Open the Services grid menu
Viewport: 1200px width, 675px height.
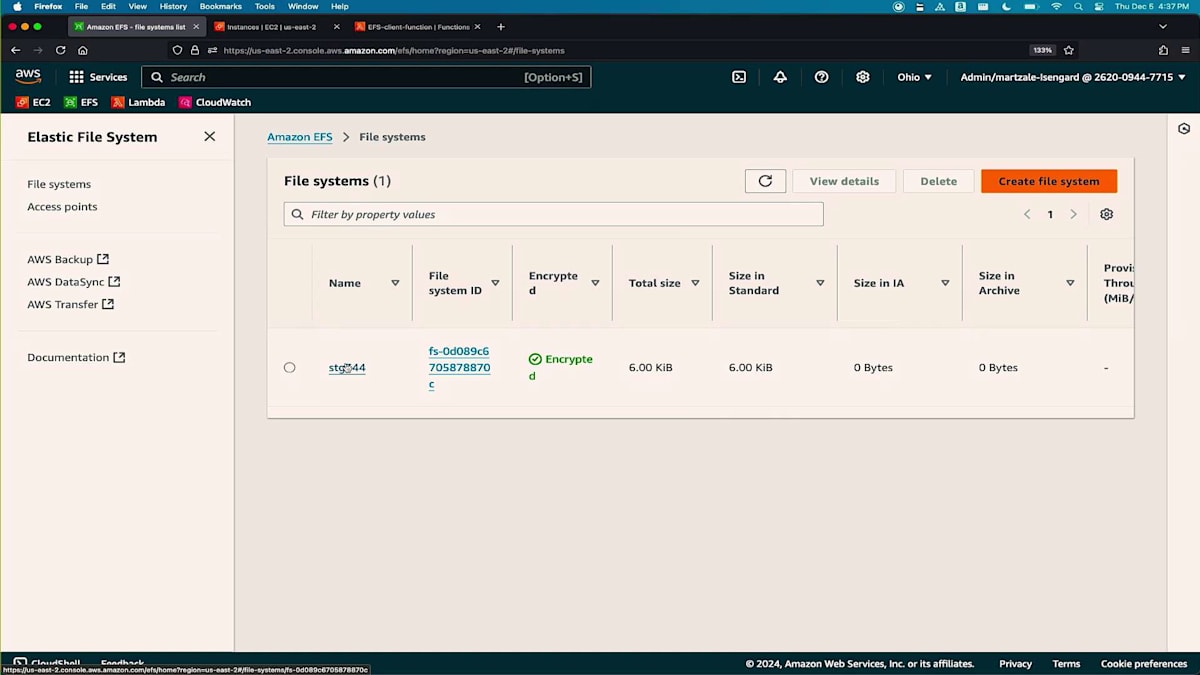pos(97,77)
